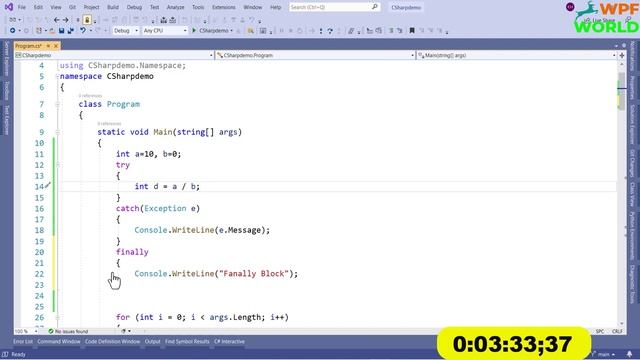The height and width of the screenshot is (360, 640).
Task: Start debugging with the green play button
Action: click(x=194, y=31)
